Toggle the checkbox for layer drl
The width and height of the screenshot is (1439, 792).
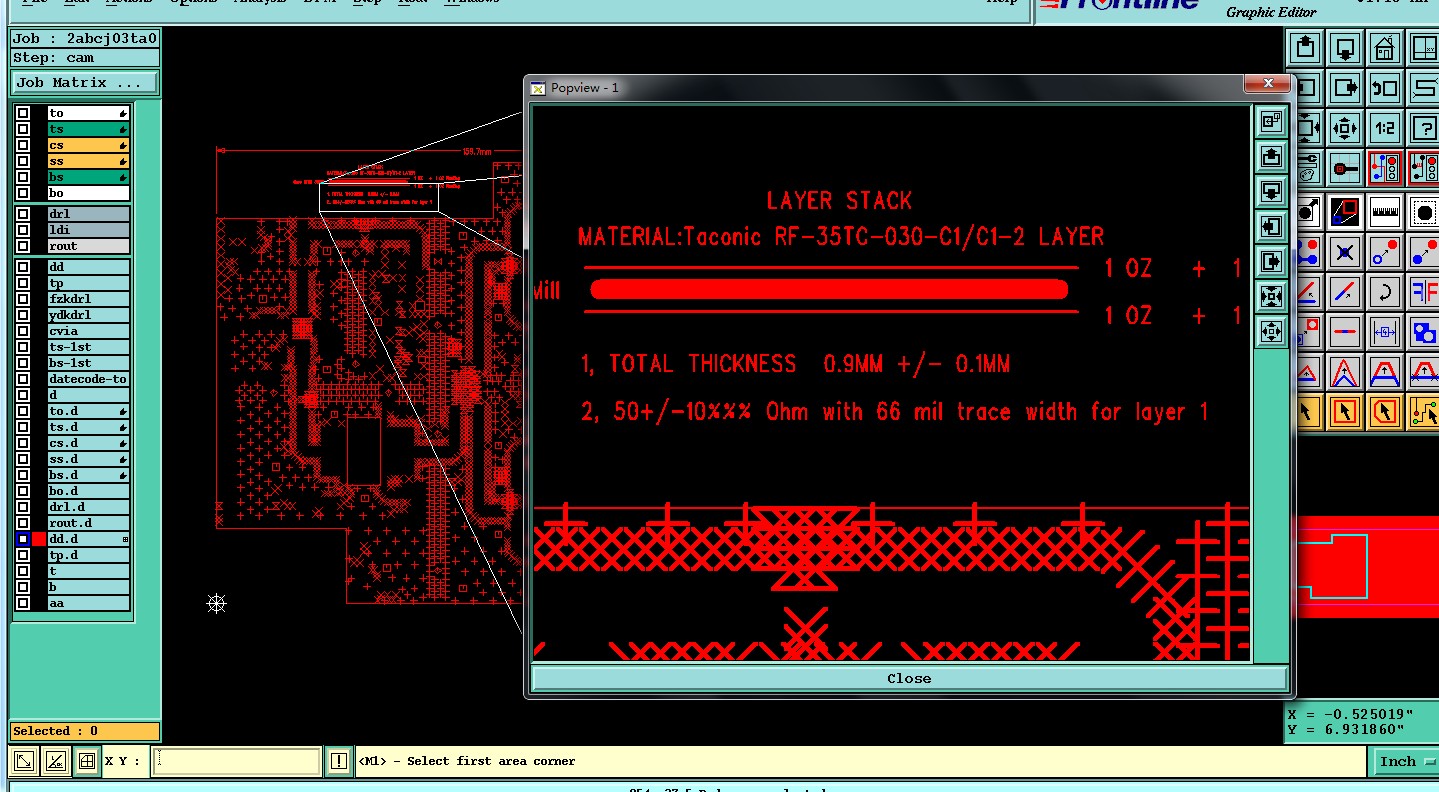(23, 214)
